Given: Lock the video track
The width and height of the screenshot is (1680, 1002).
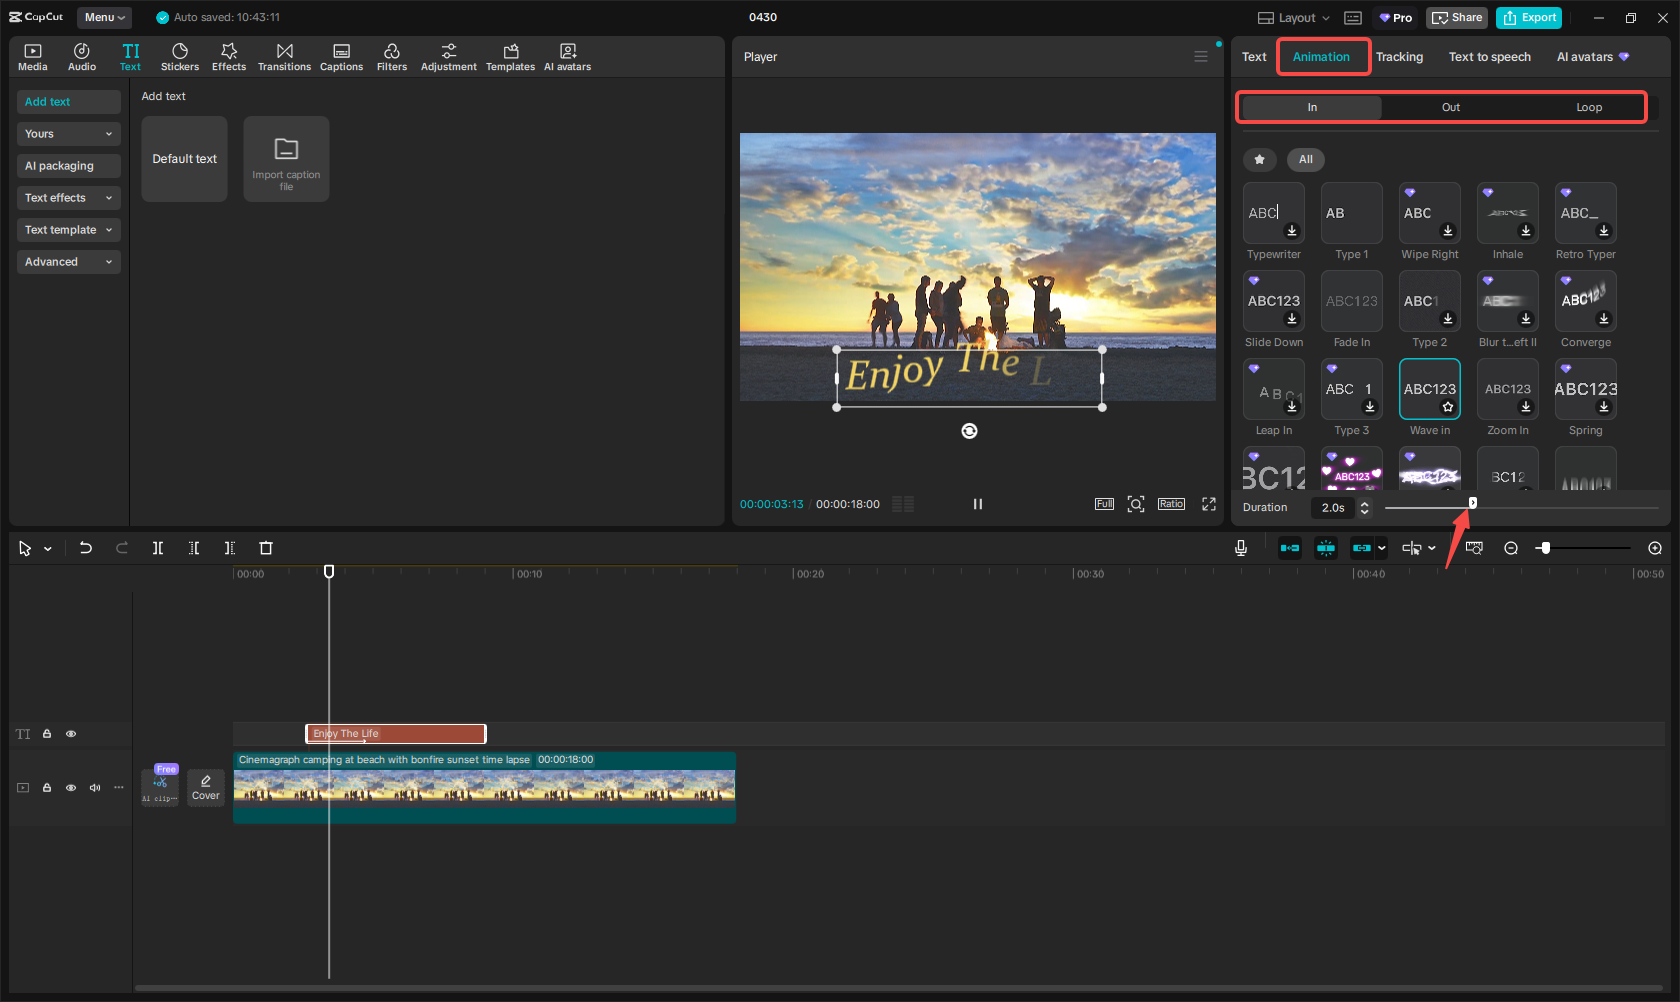Looking at the screenshot, I should 47,788.
